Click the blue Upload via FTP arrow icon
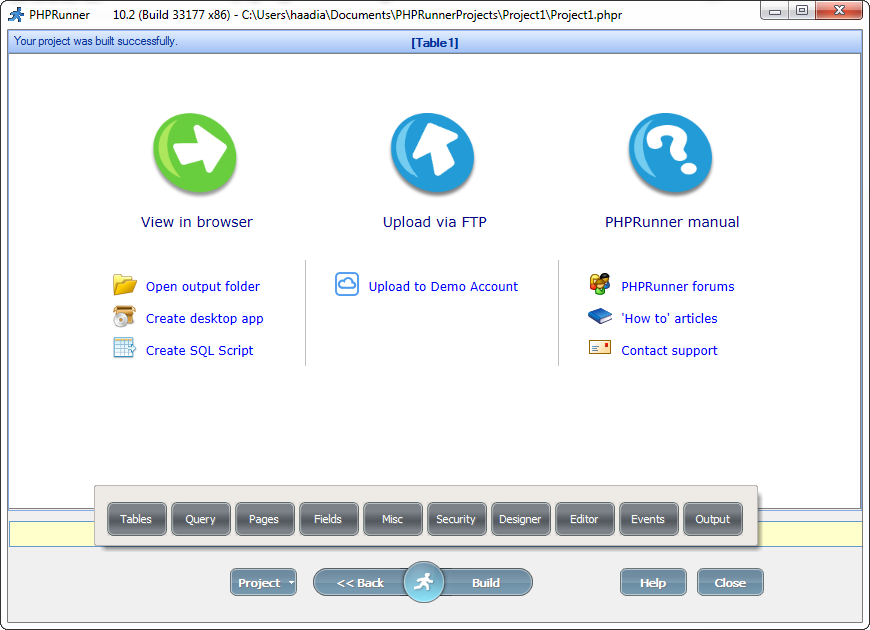Screen dimensions: 870x630 pyautogui.click(x=433, y=153)
